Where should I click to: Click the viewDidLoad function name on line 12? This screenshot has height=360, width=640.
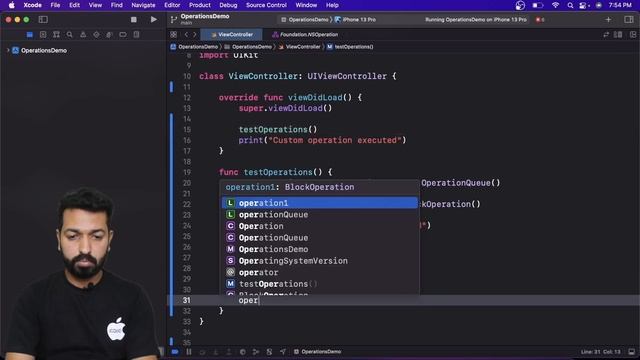click(x=315, y=98)
